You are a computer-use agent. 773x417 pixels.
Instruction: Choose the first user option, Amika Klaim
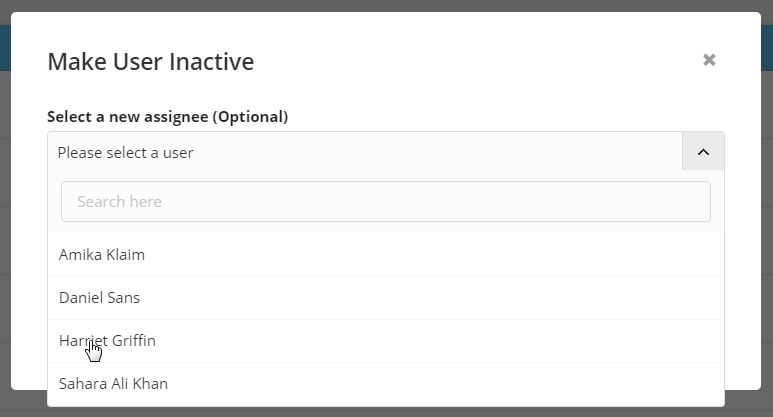(386, 254)
